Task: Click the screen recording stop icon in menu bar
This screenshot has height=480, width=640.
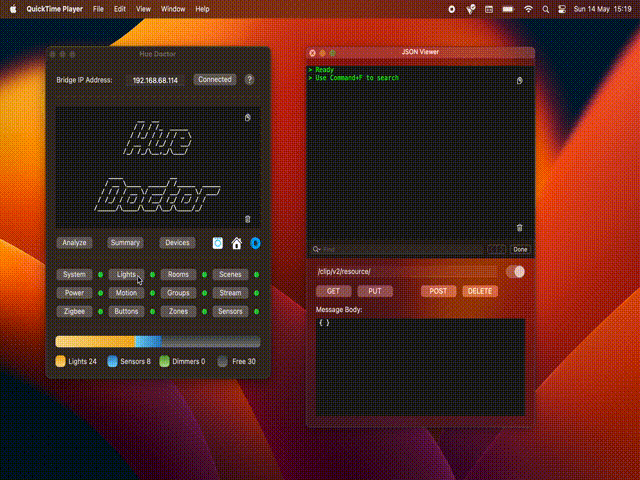Action: (451, 9)
